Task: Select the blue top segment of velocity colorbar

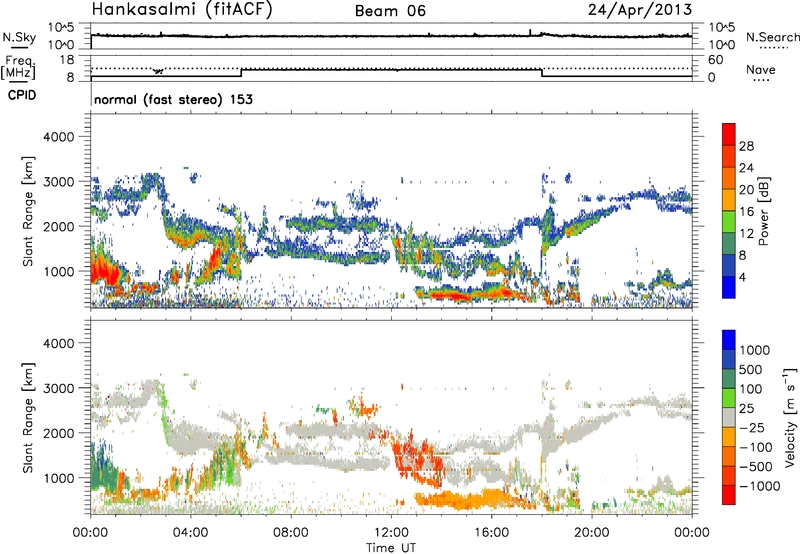Action: click(x=729, y=340)
